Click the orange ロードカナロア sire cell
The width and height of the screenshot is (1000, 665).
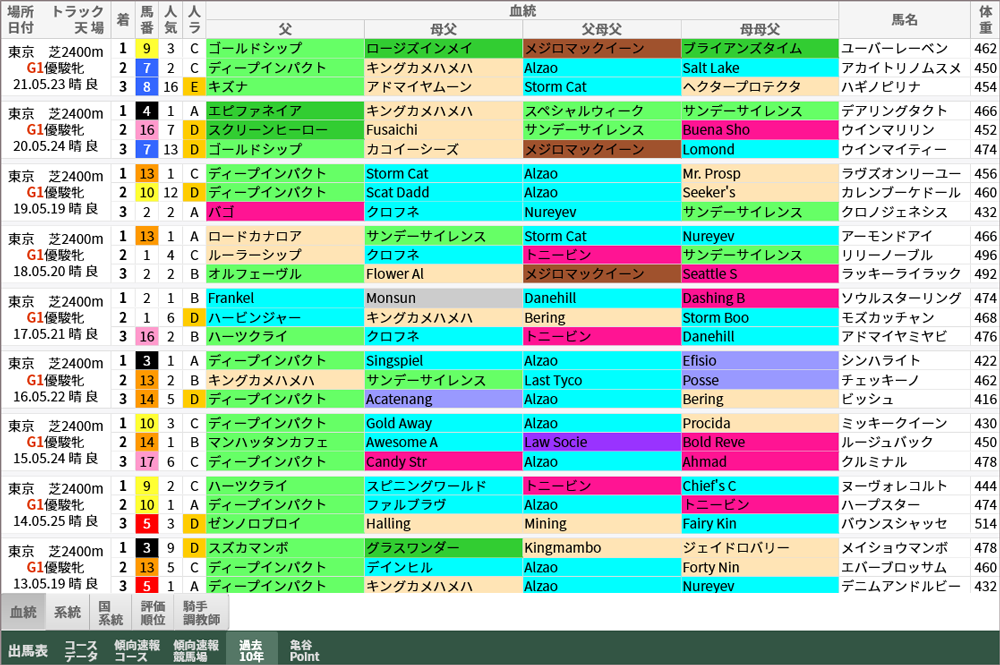pyautogui.click(x=284, y=236)
